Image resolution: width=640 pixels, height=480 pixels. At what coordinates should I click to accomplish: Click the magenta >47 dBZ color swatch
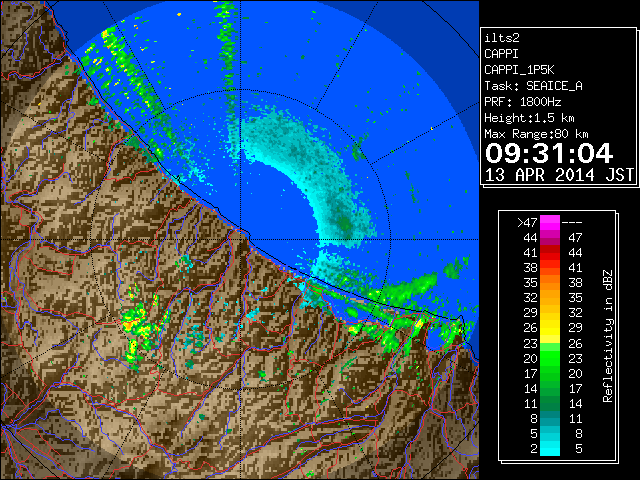click(550, 222)
